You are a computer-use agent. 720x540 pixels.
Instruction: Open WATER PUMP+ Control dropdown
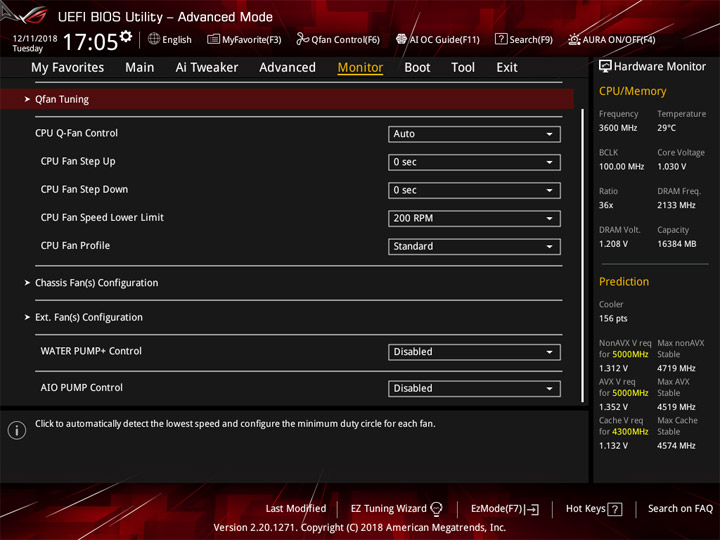[x=474, y=352]
